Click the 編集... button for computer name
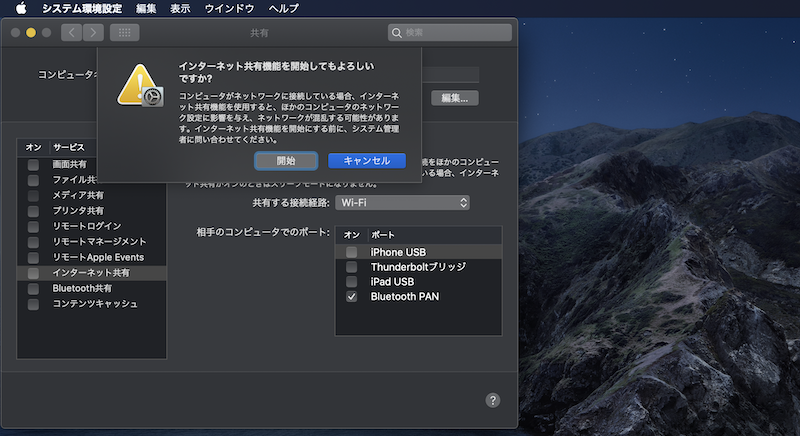 (x=455, y=98)
